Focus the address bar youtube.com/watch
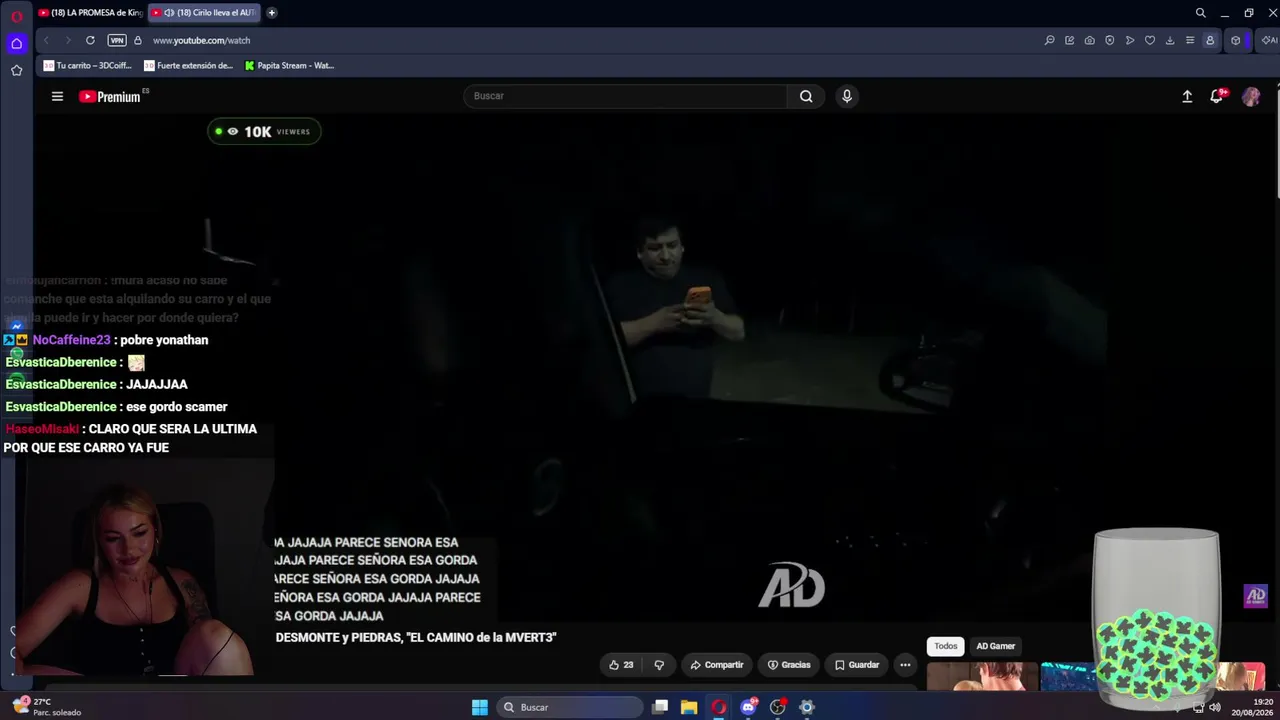The image size is (1280, 720). tap(201, 40)
